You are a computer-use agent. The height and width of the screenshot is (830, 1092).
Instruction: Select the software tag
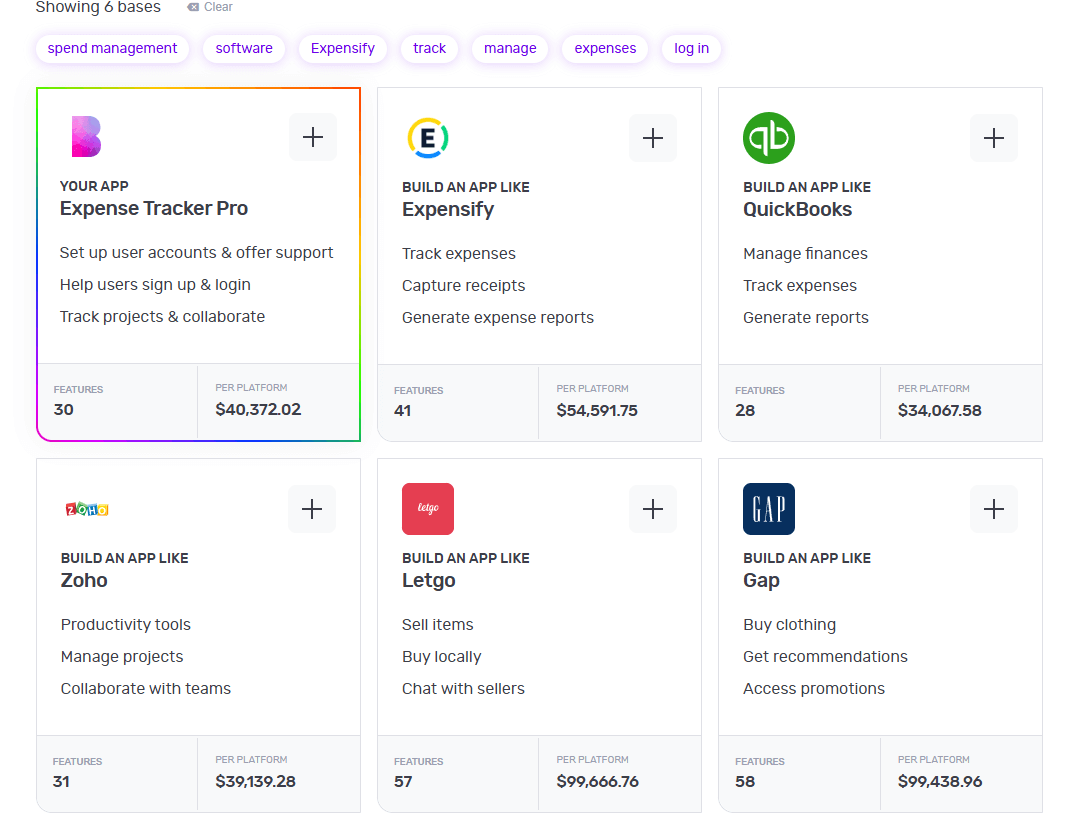244,49
